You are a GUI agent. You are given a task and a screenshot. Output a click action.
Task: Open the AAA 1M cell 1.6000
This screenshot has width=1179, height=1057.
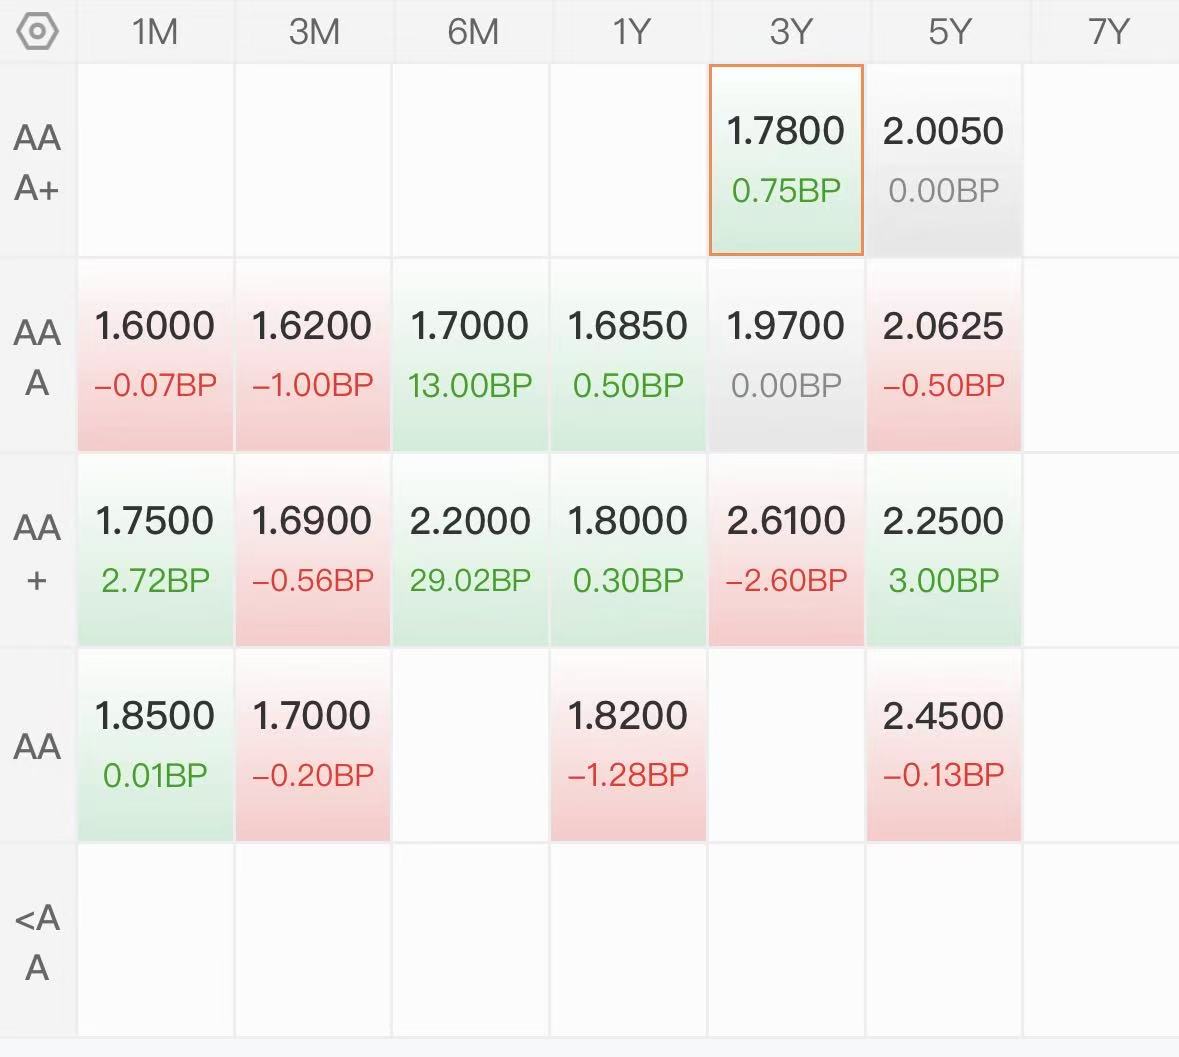click(x=156, y=355)
